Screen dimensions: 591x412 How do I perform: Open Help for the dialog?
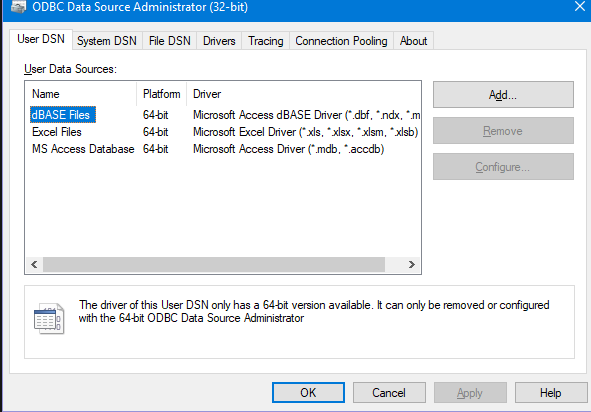(x=551, y=393)
